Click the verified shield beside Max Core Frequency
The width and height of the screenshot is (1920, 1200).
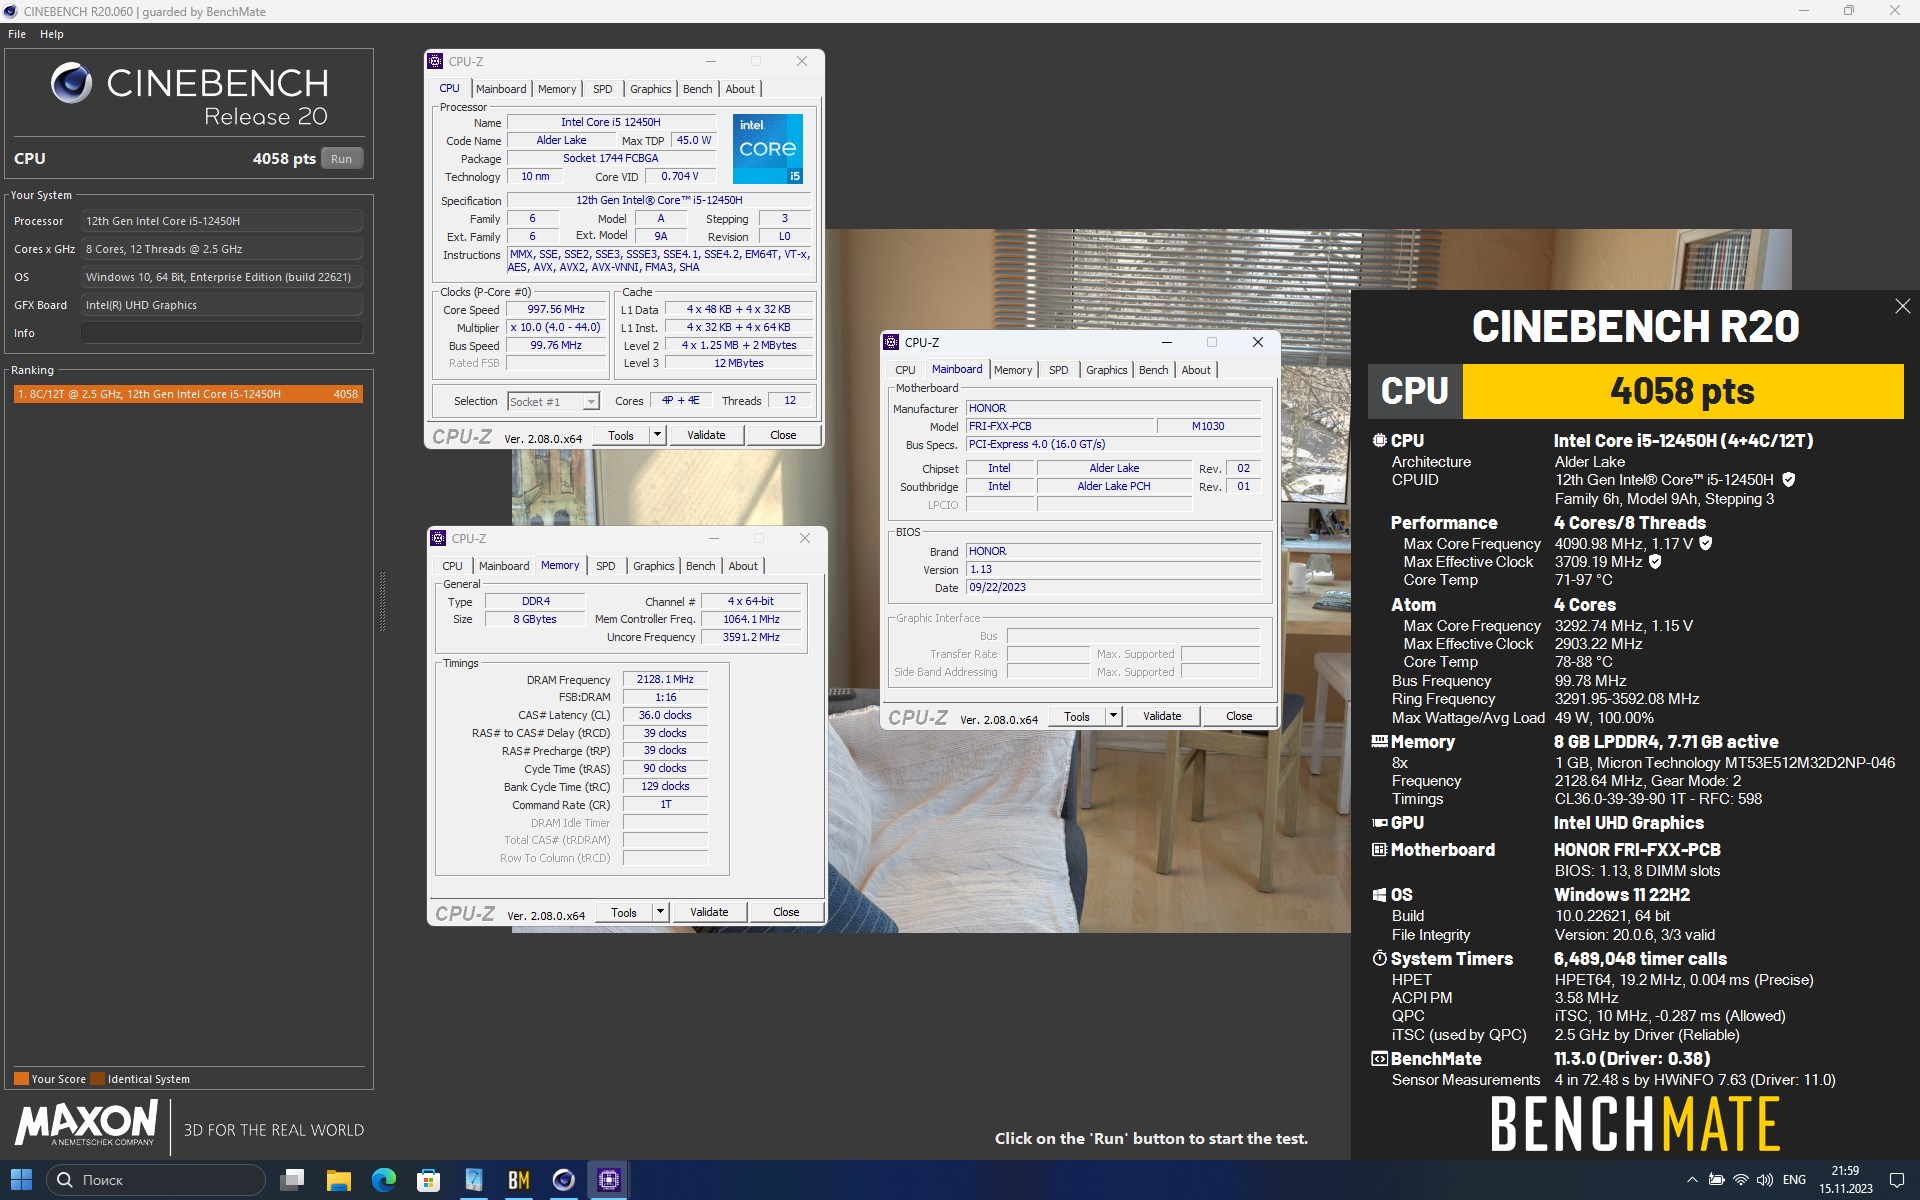click(1706, 543)
